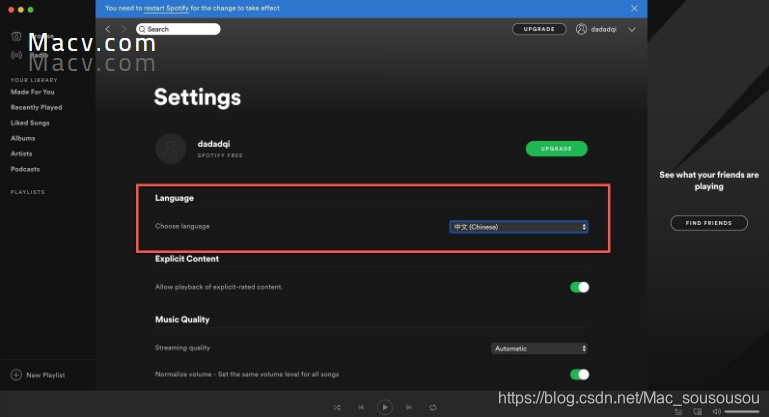Click the green UPGRADE button

tap(557, 149)
